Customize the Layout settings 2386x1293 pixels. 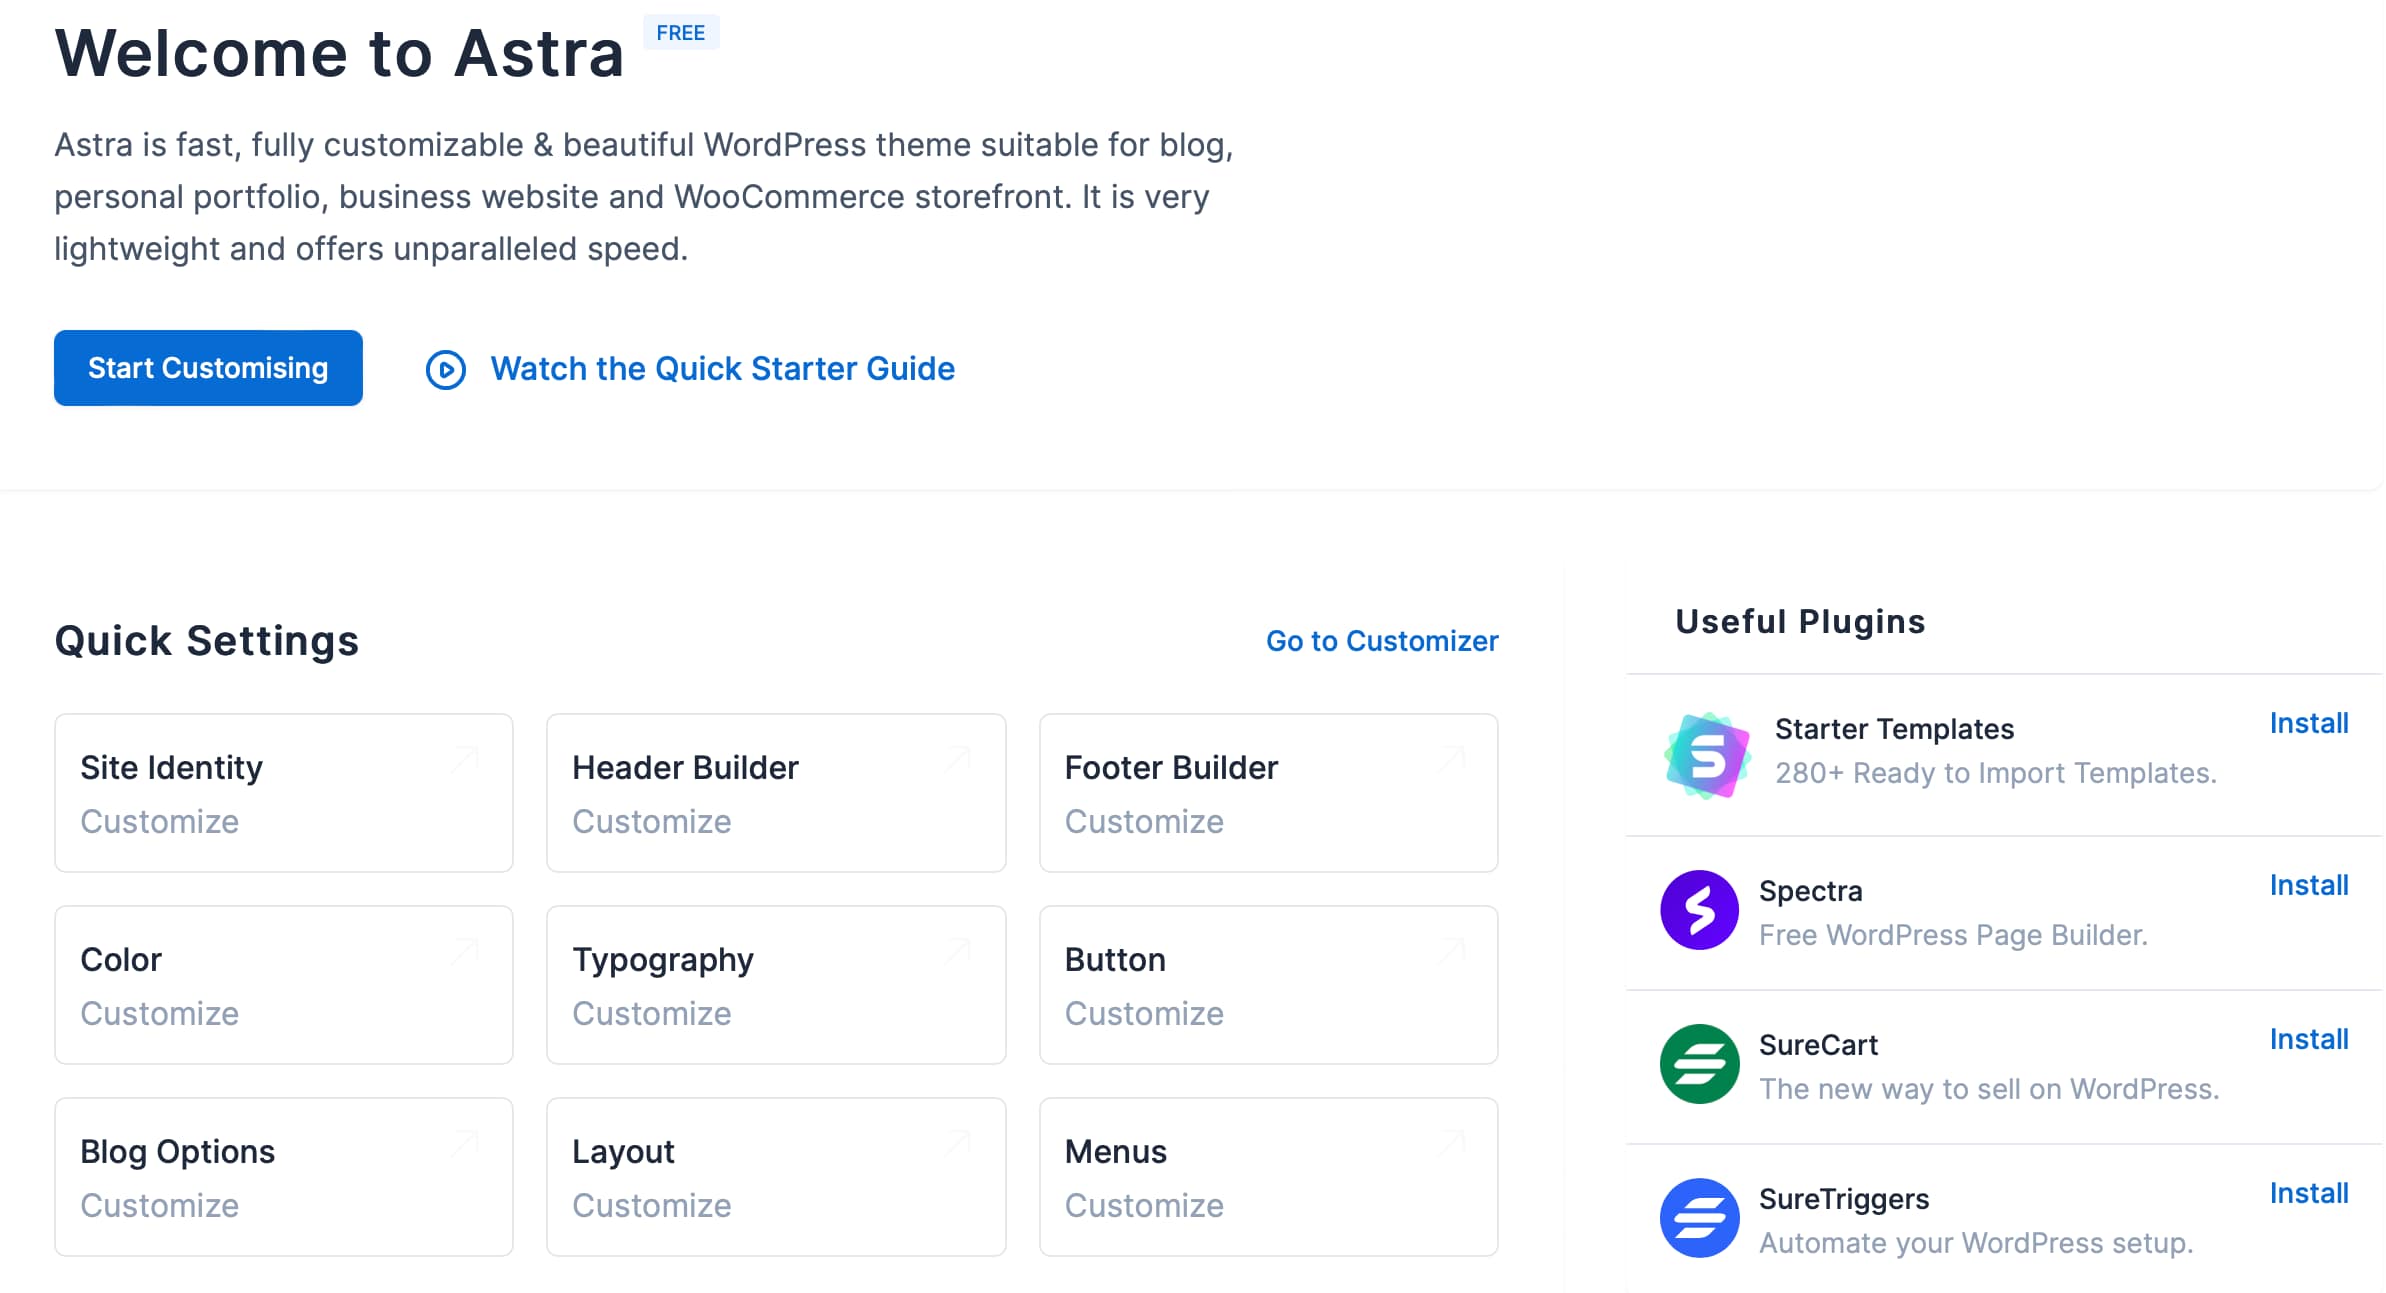pos(651,1205)
